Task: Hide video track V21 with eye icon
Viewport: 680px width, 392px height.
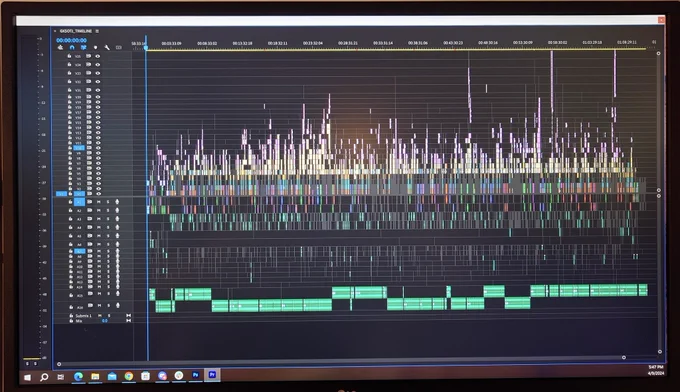Action: pos(98,90)
